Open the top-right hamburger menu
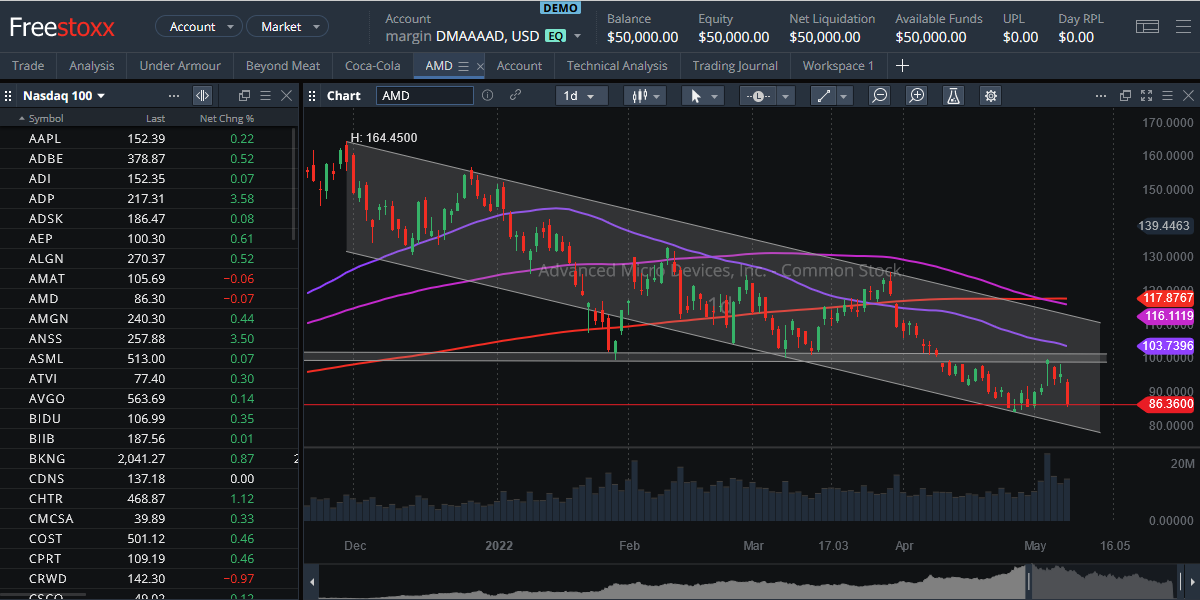This screenshot has height=600, width=1200. pos(1181,26)
